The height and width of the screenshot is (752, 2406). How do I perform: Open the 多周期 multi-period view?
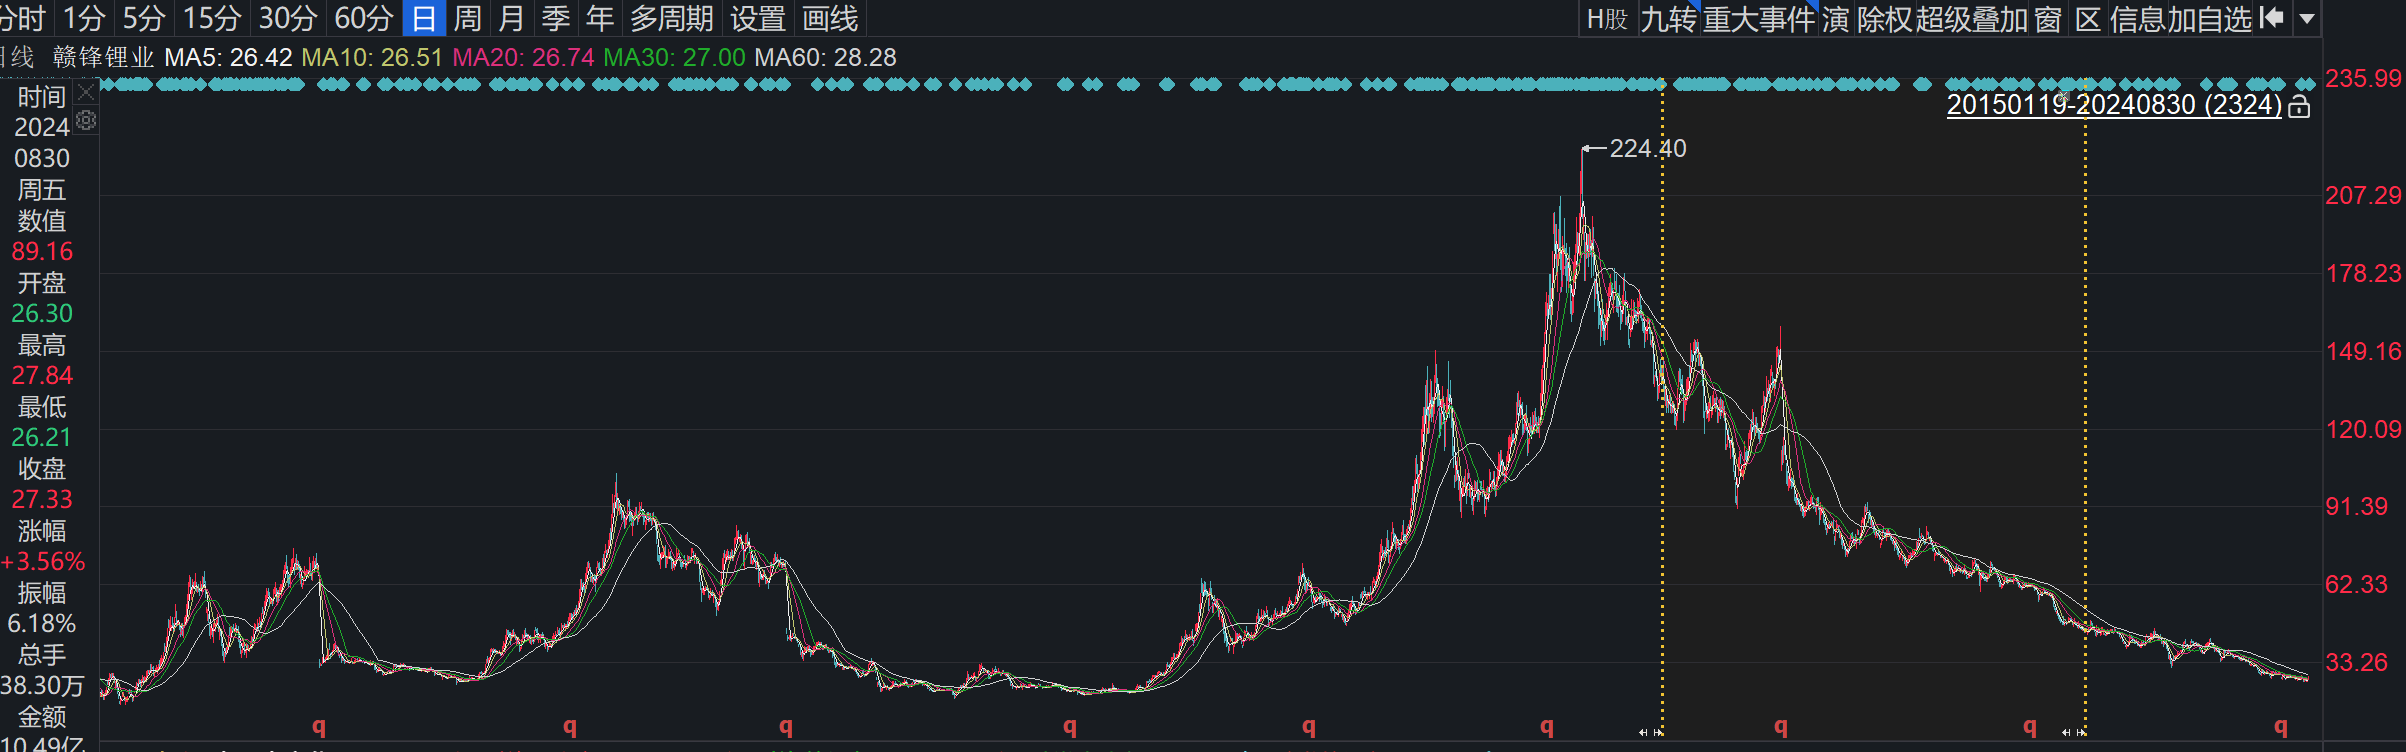(672, 18)
